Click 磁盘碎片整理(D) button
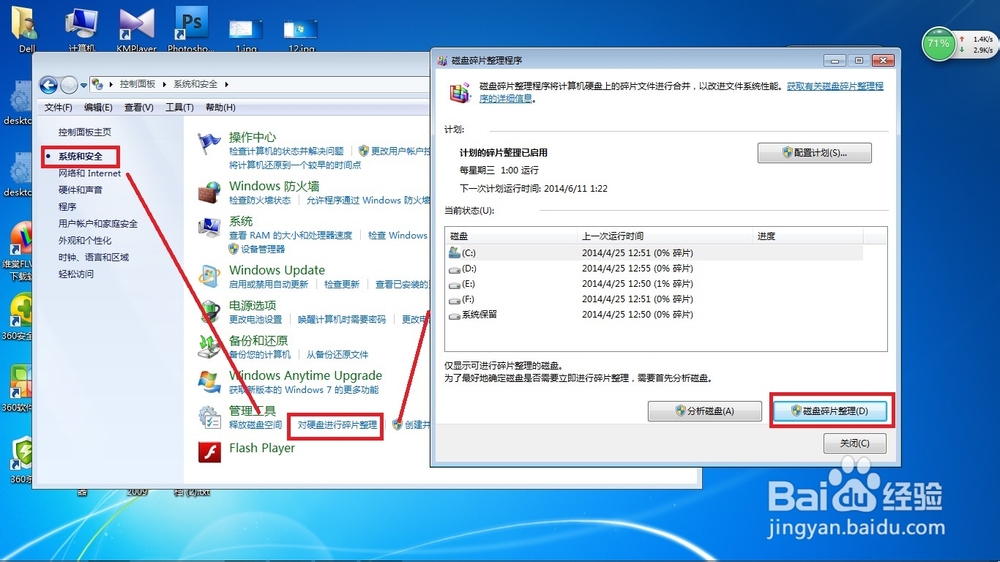Viewport: 1000px width, 562px height. pos(830,411)
